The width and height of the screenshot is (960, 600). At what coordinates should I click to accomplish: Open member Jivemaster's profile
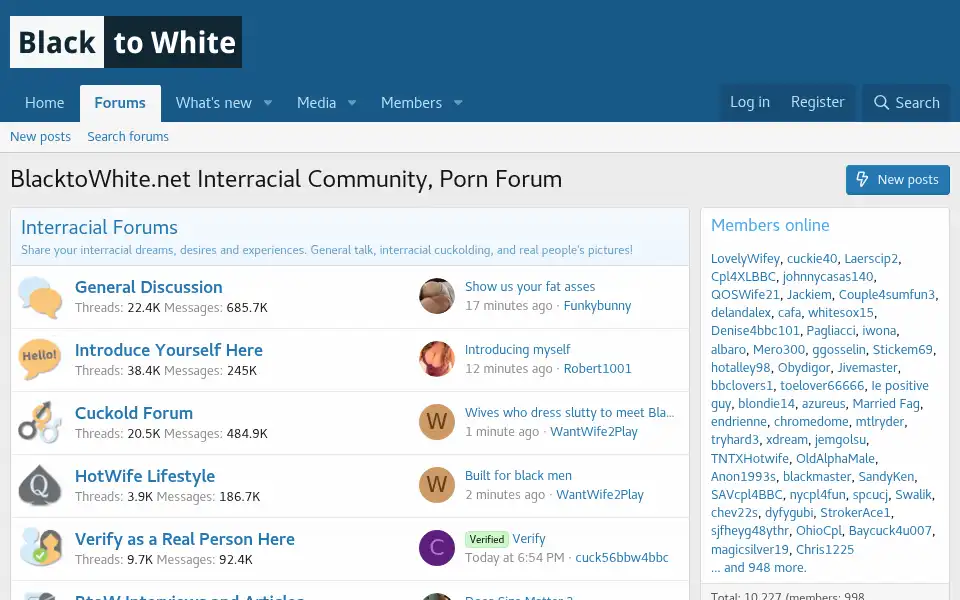868,368
